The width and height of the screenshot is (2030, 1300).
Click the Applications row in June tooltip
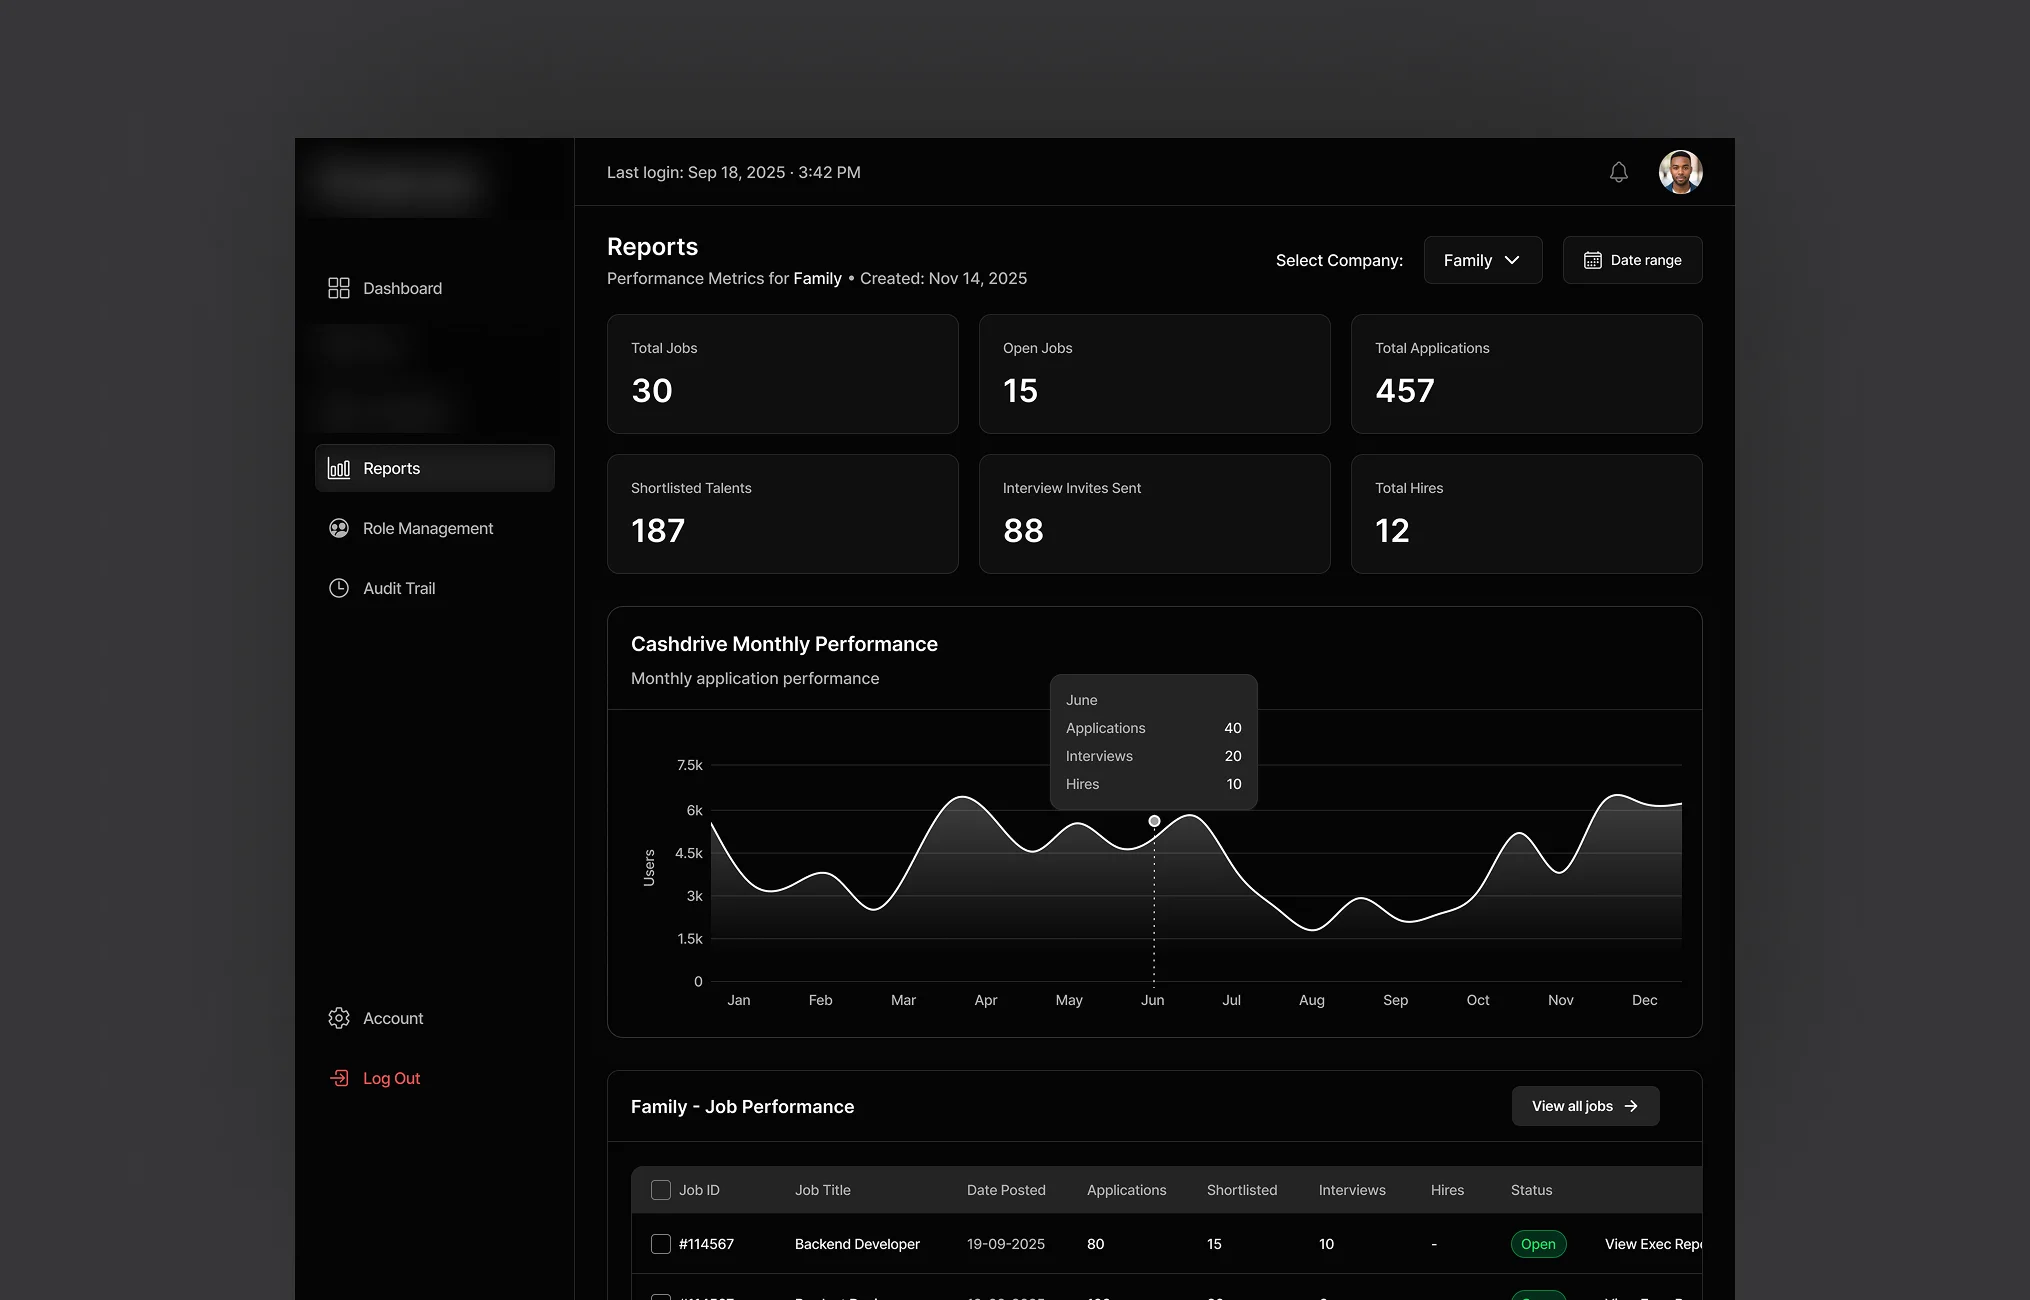coord(1153,728)
